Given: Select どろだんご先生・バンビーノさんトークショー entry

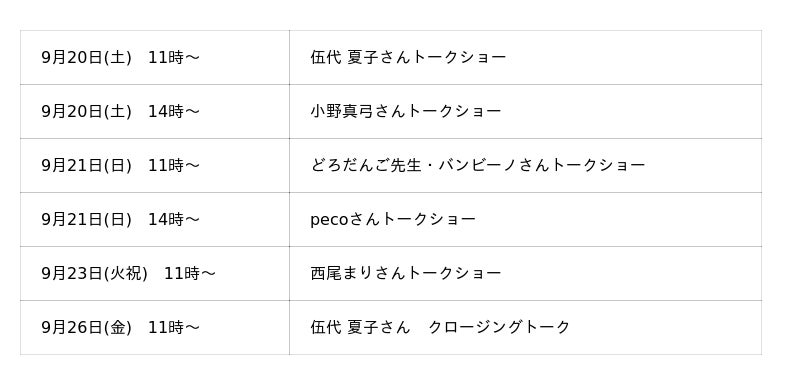Looking at the screenshot, I should tap(478, 165).
